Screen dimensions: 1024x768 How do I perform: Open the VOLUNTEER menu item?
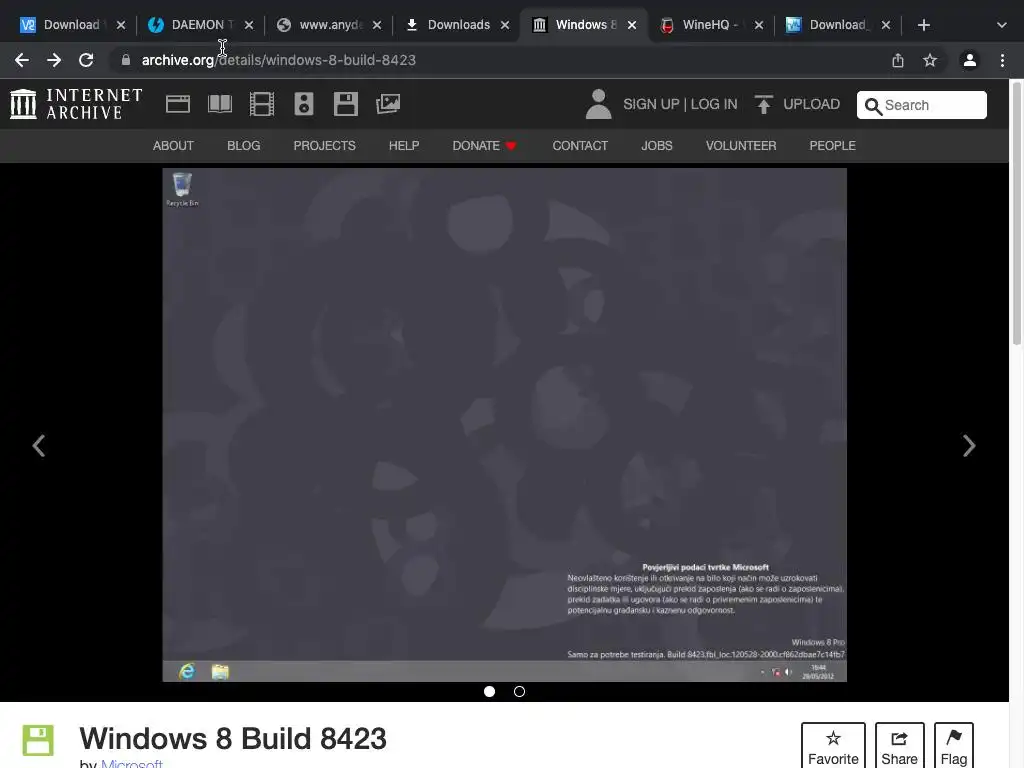(741, 146)
